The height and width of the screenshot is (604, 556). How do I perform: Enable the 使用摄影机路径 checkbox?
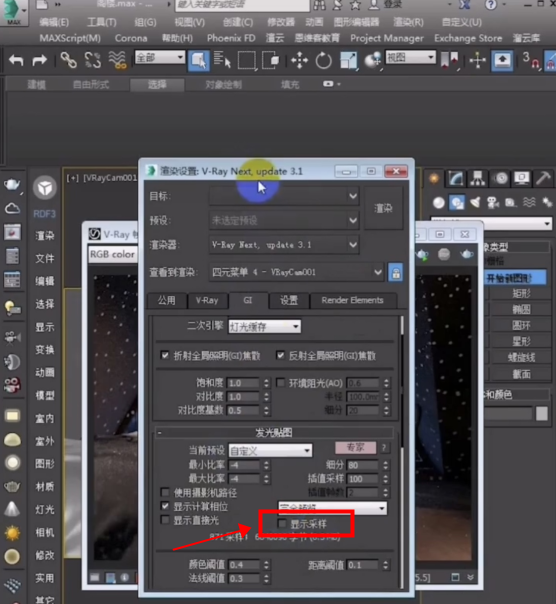[165, 492]
